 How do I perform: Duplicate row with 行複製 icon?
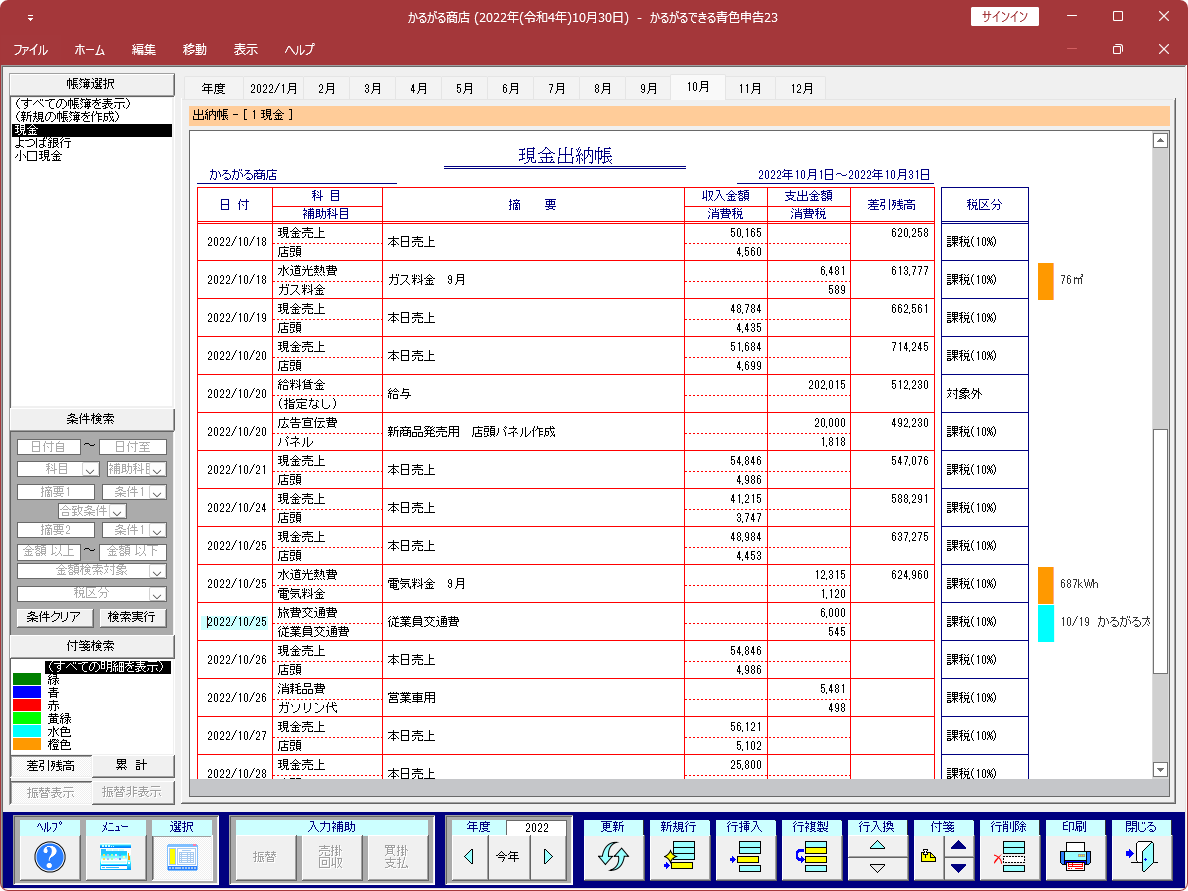[x=811, y=857]
